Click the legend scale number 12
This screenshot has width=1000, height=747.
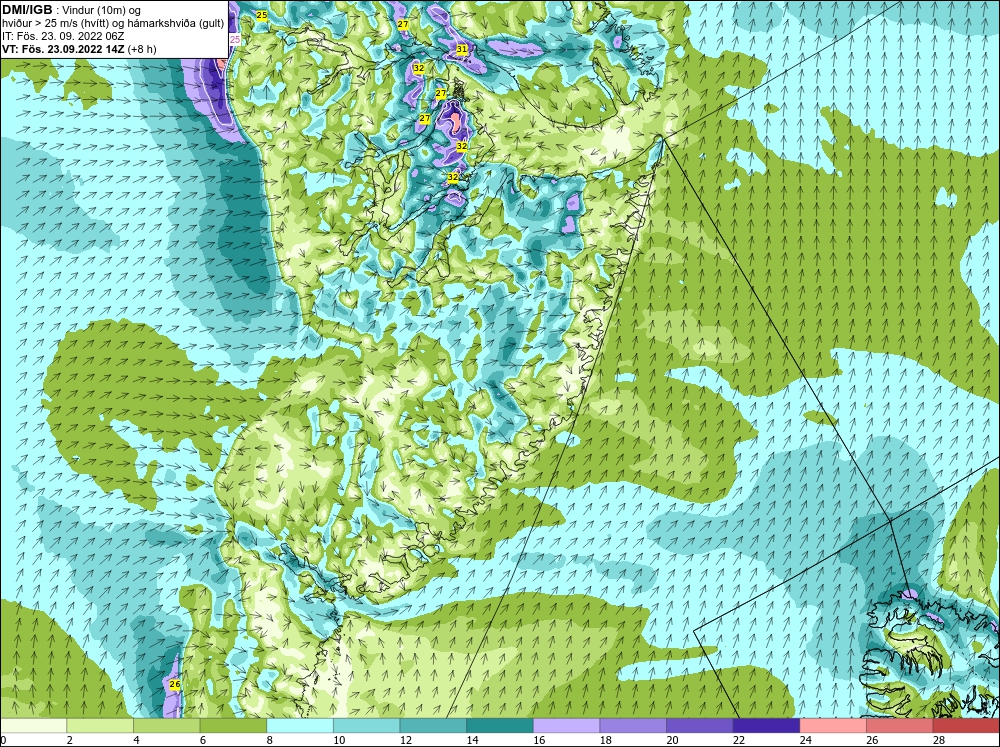click(406, 740)
